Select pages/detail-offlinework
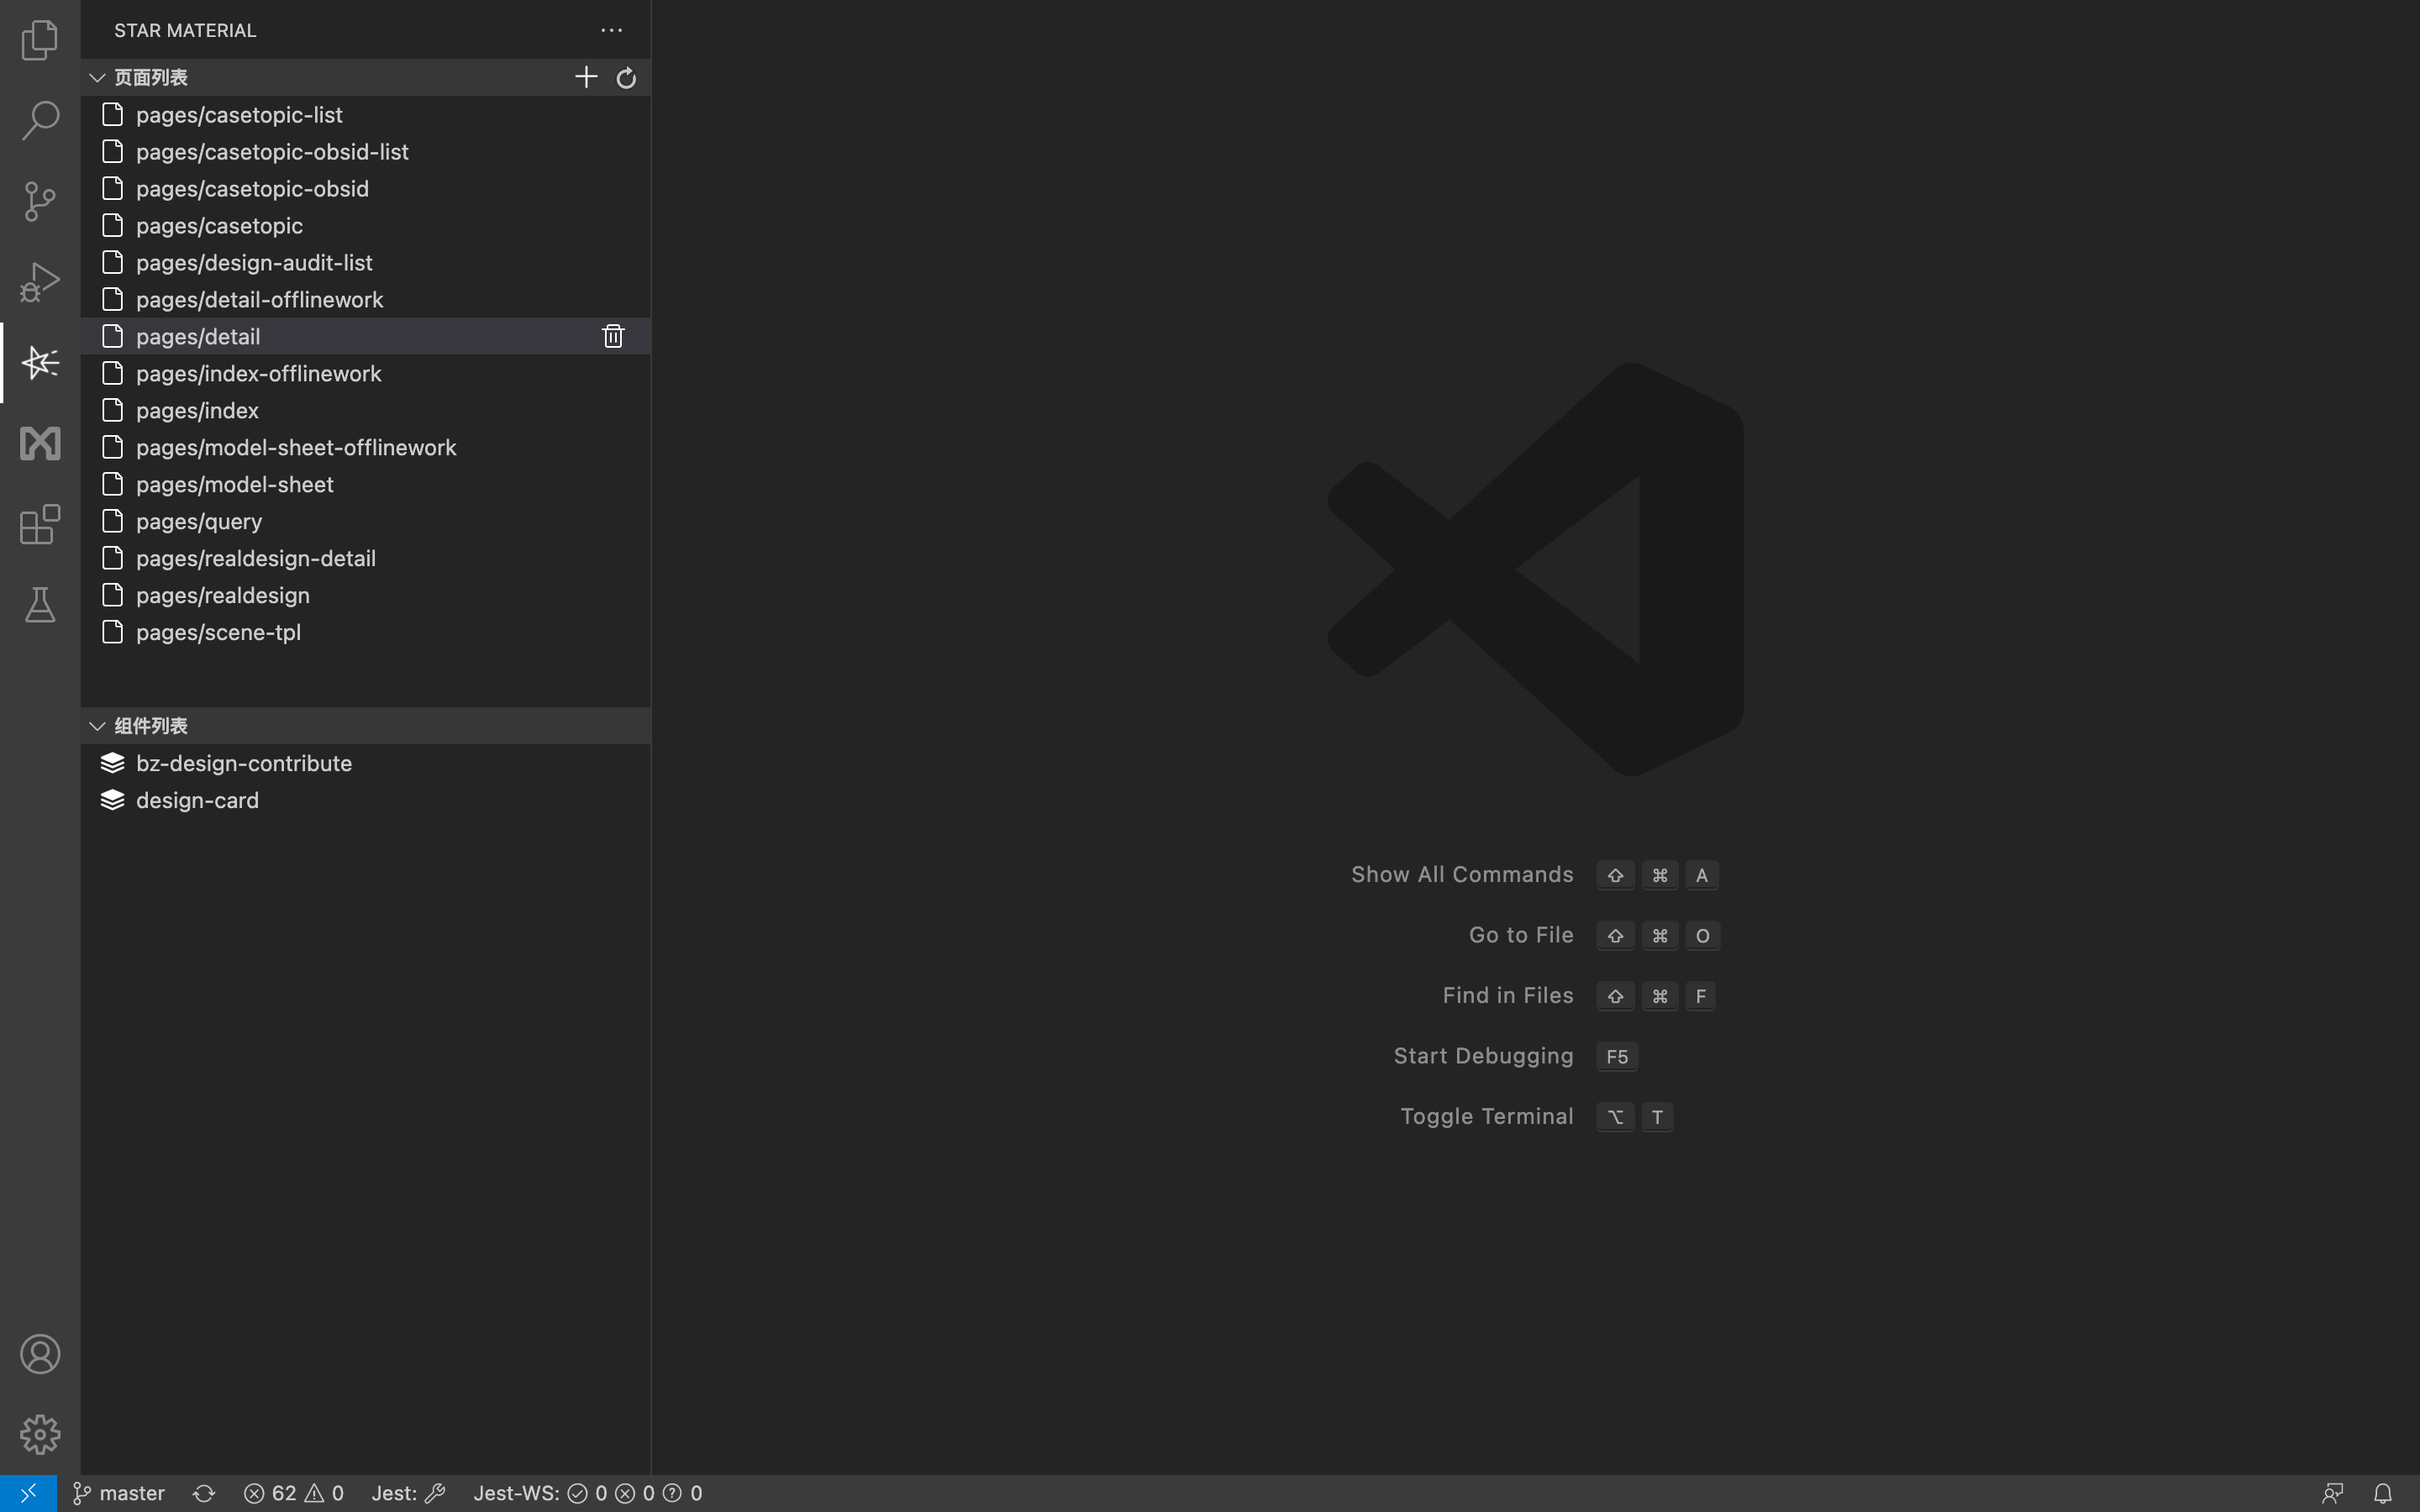Image resolution: width=2420 pixels, height=1512 pixels. (x=366, y=300)
